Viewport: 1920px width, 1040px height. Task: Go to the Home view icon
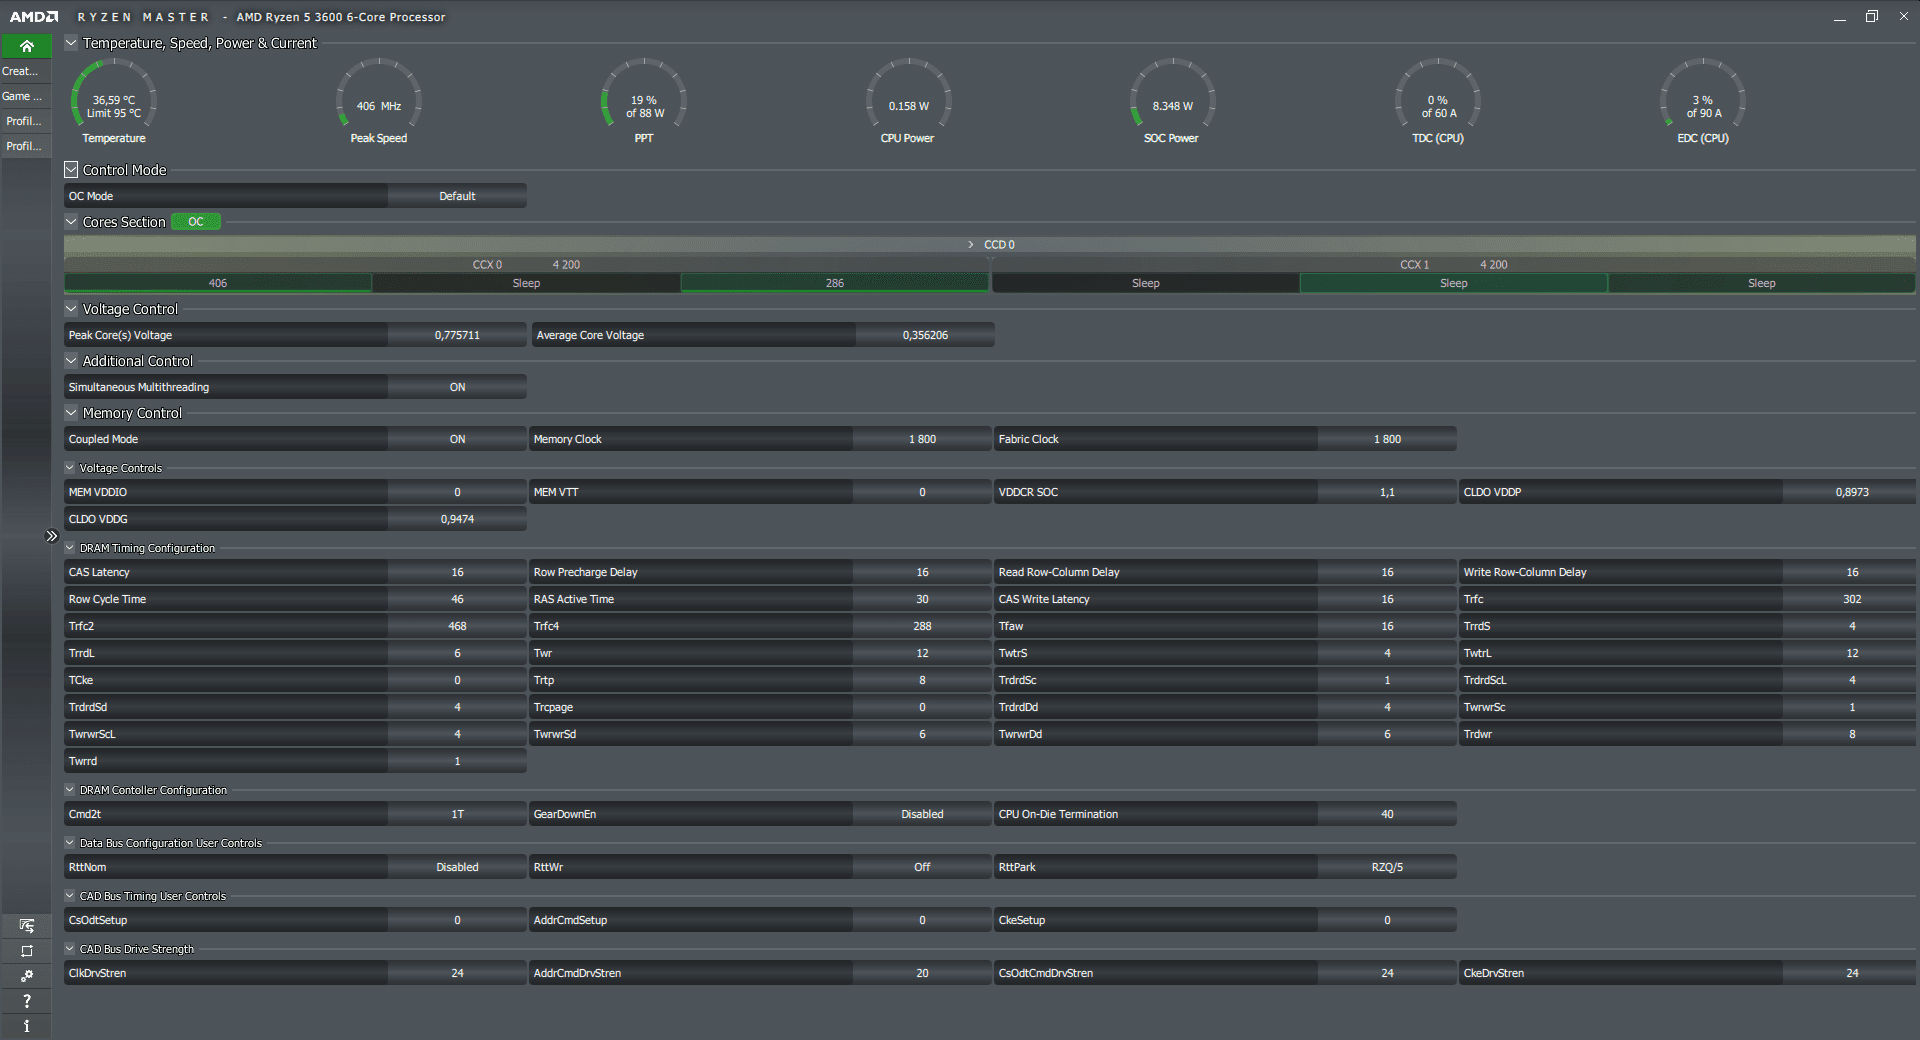[x=26, y=46]
